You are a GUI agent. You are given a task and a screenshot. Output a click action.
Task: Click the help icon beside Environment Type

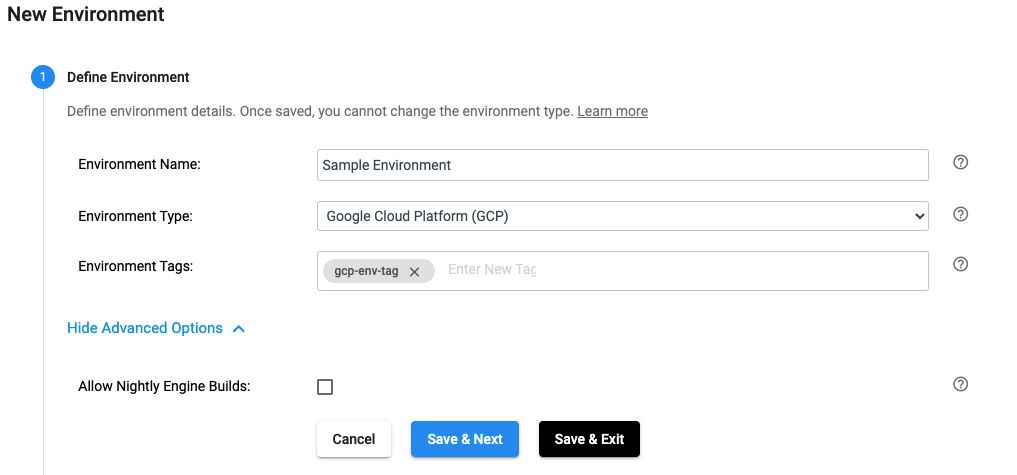[960, 214]
